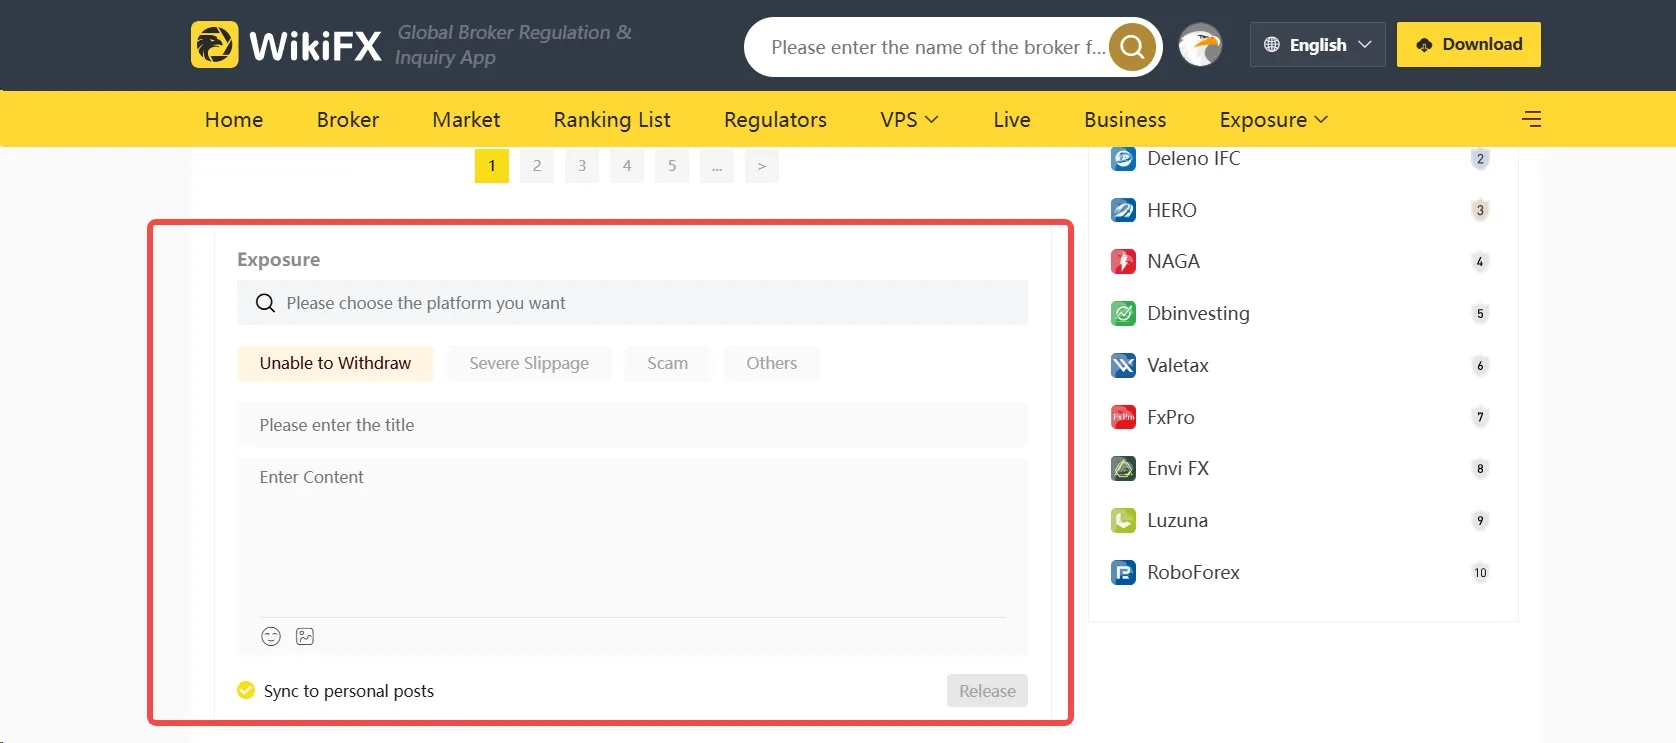
Task: Click the current page 1 button
Action: point(492,166)
